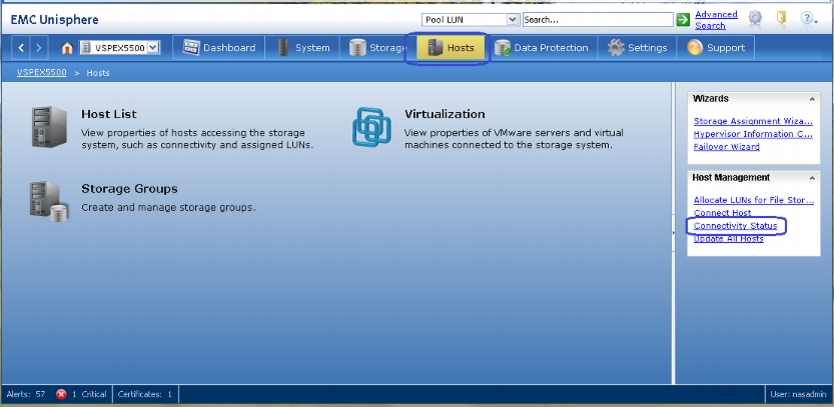Open the VSPEX5500 system selector dropdown

[x=120, y=48]
